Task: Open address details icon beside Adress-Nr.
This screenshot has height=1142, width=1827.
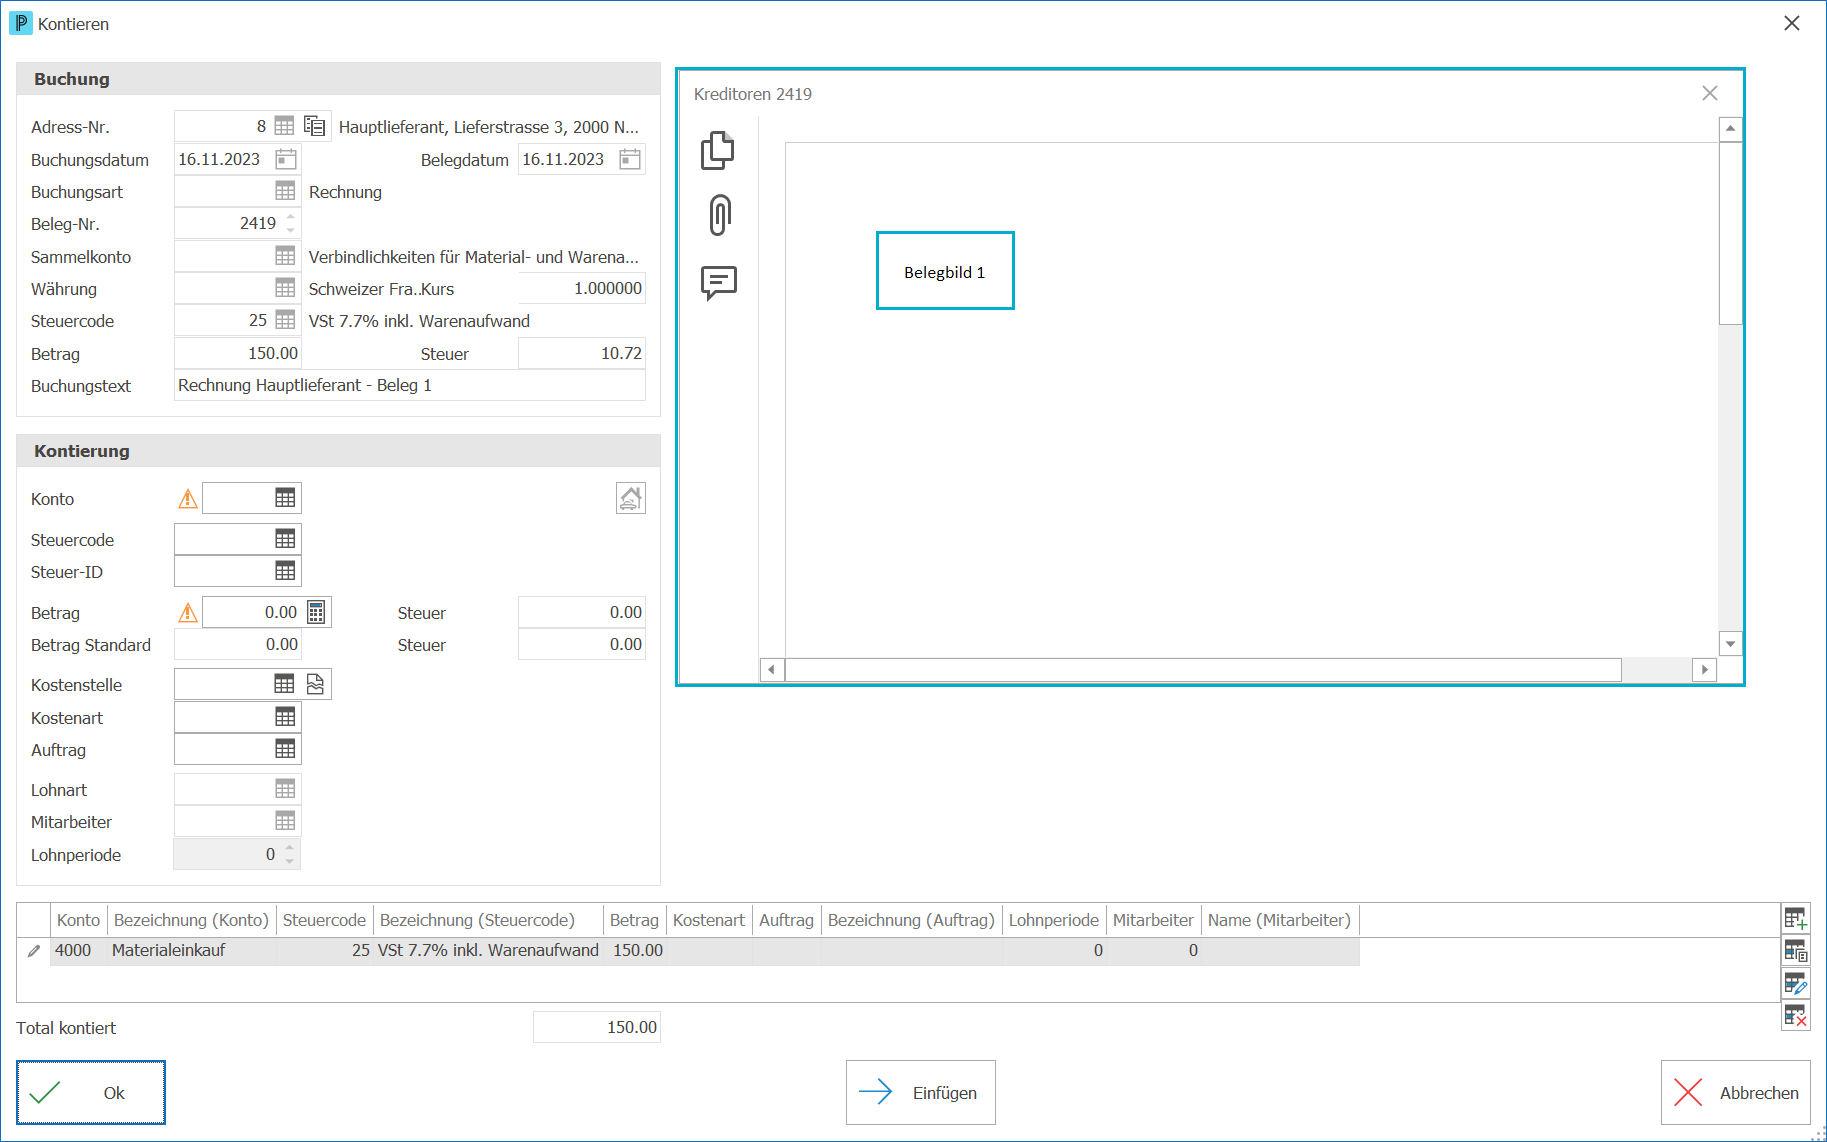Action: coord(315,126)
